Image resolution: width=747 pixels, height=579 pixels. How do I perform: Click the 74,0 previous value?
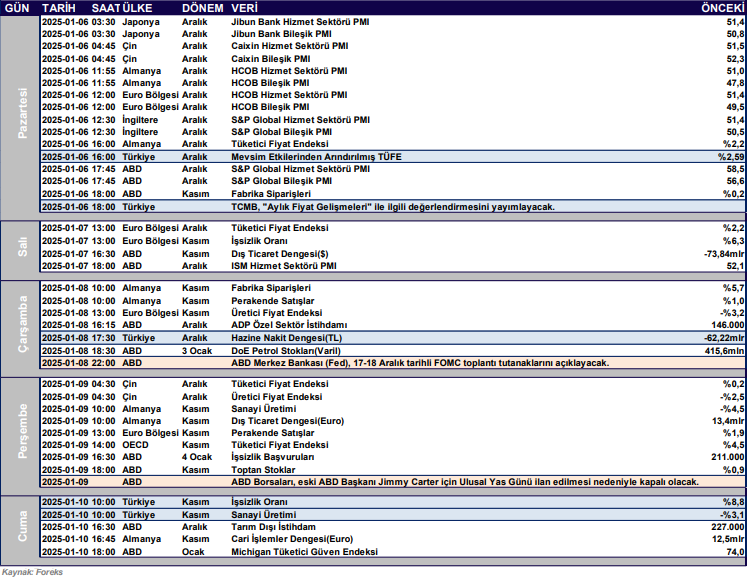[x=736, y=552]
